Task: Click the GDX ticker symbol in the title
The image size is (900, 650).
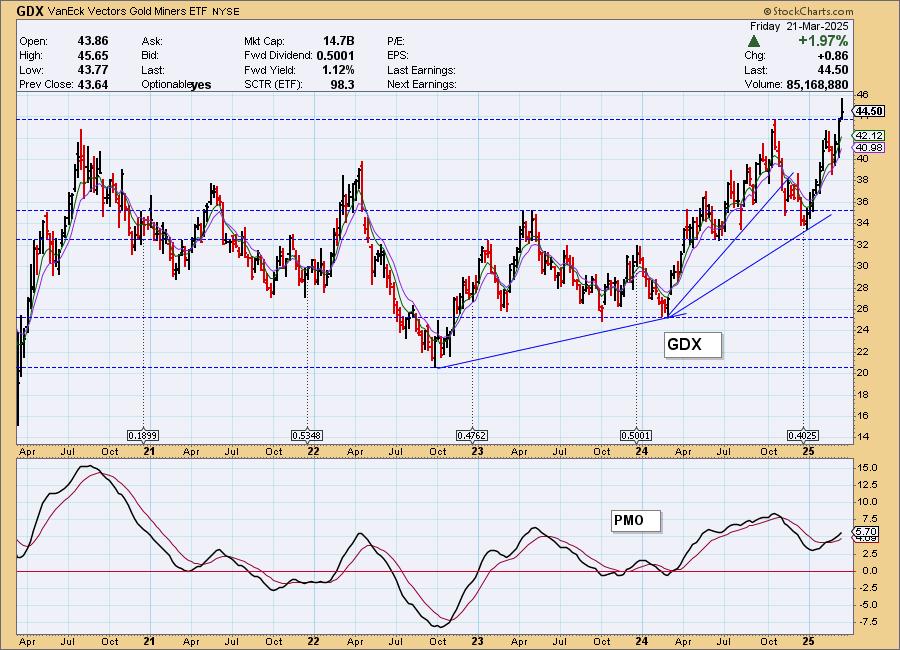Action: pyautogui.click(x=30, y=10)
